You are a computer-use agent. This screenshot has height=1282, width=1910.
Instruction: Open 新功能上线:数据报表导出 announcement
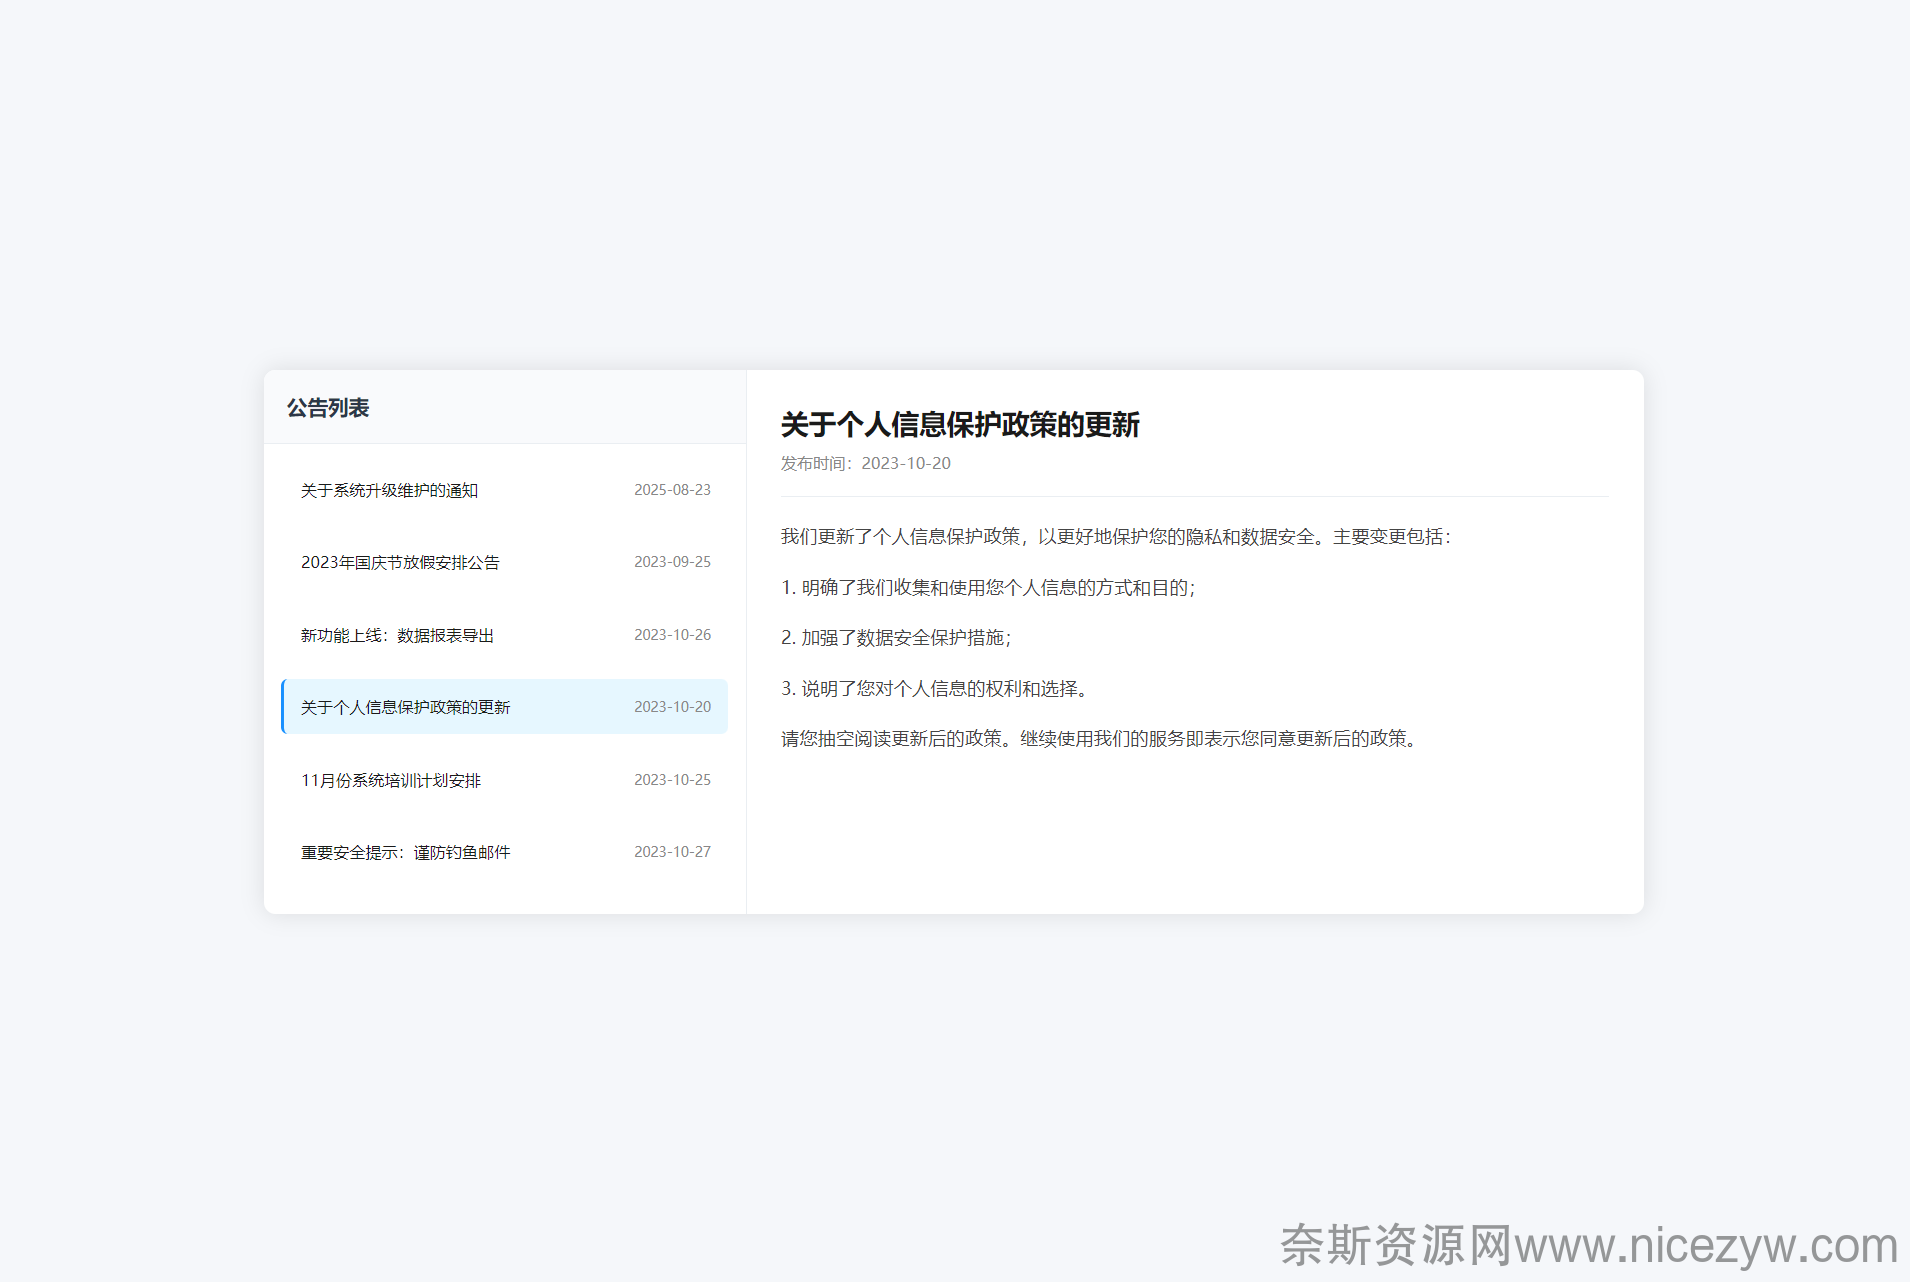[397, 636]
